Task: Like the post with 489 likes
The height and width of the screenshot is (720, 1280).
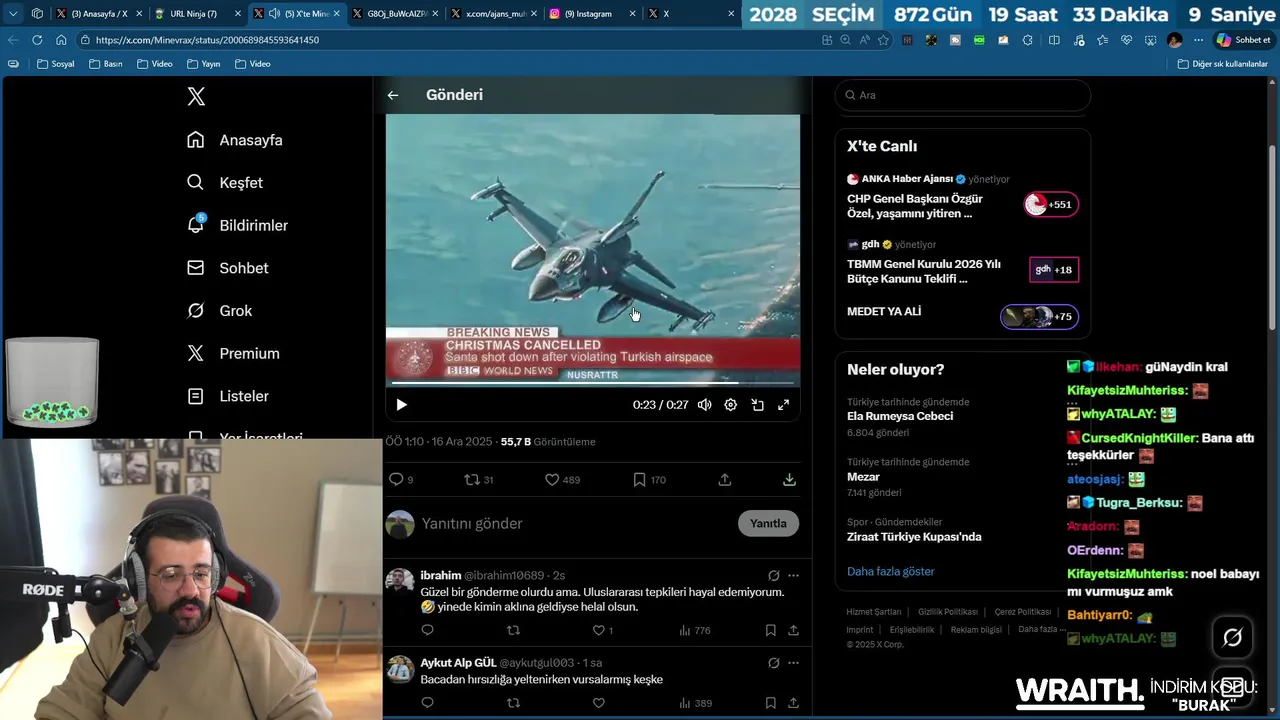Action: [x=561, y=480]
